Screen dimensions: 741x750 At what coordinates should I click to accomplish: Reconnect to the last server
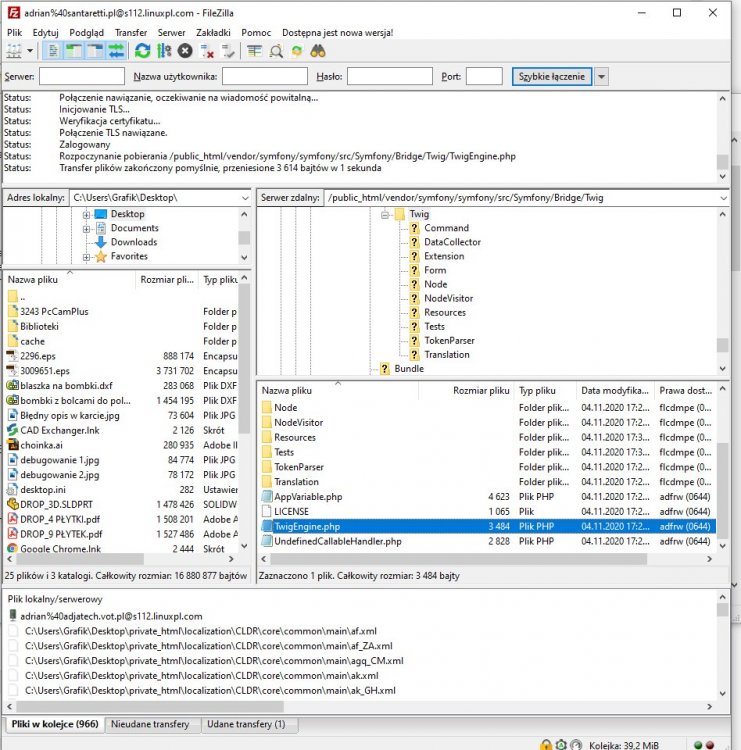[x=228, y=51]
